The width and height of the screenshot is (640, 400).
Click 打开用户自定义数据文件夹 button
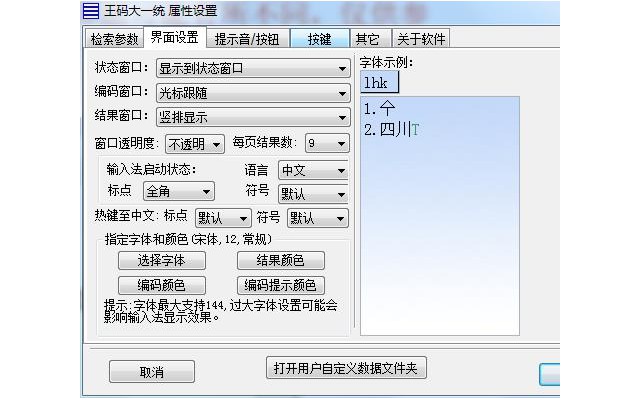pos(346,368)
